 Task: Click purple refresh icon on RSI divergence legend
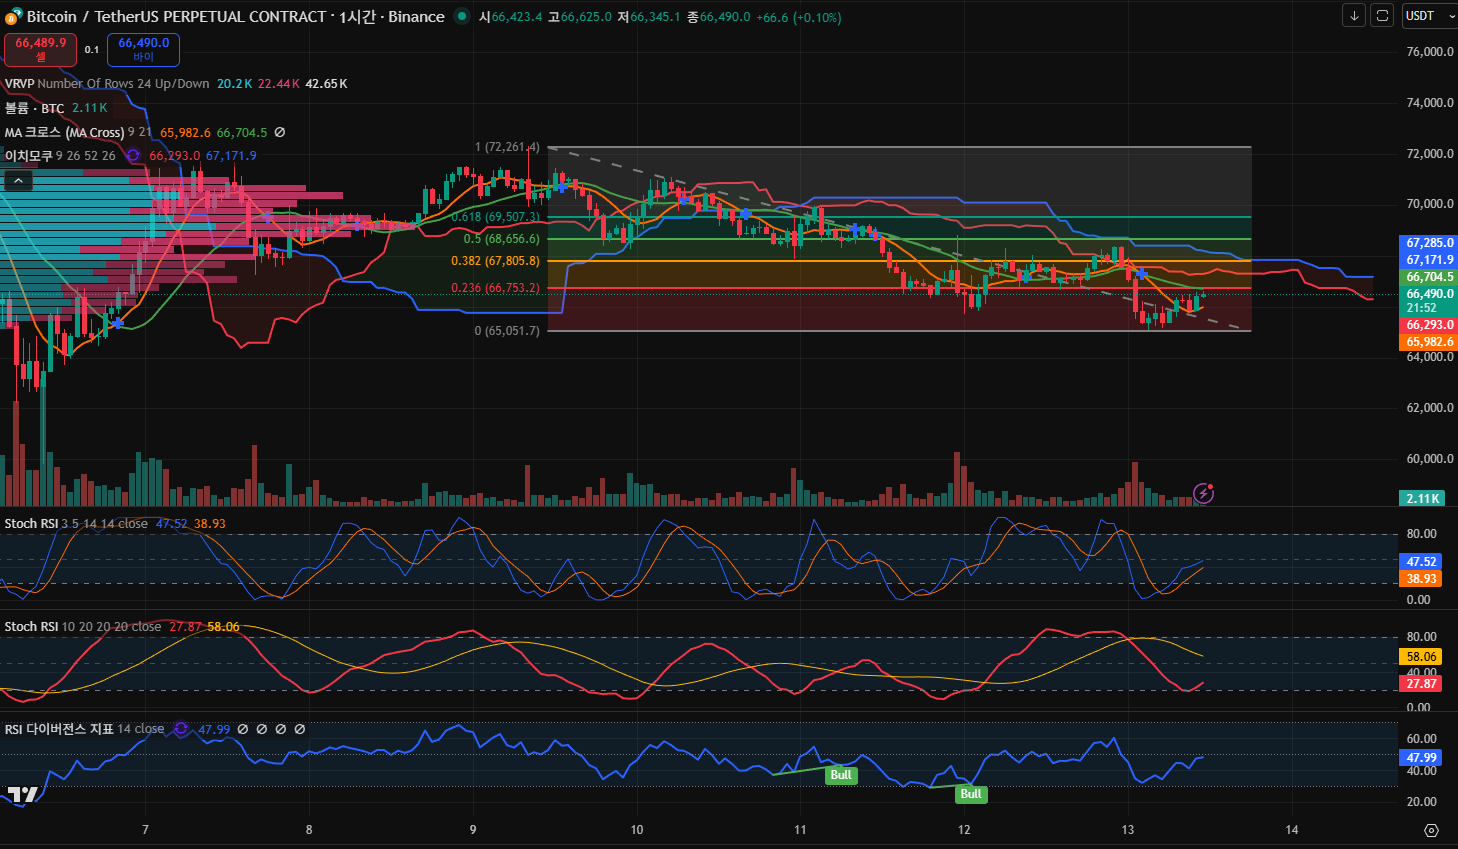click(x=181, y=729)
